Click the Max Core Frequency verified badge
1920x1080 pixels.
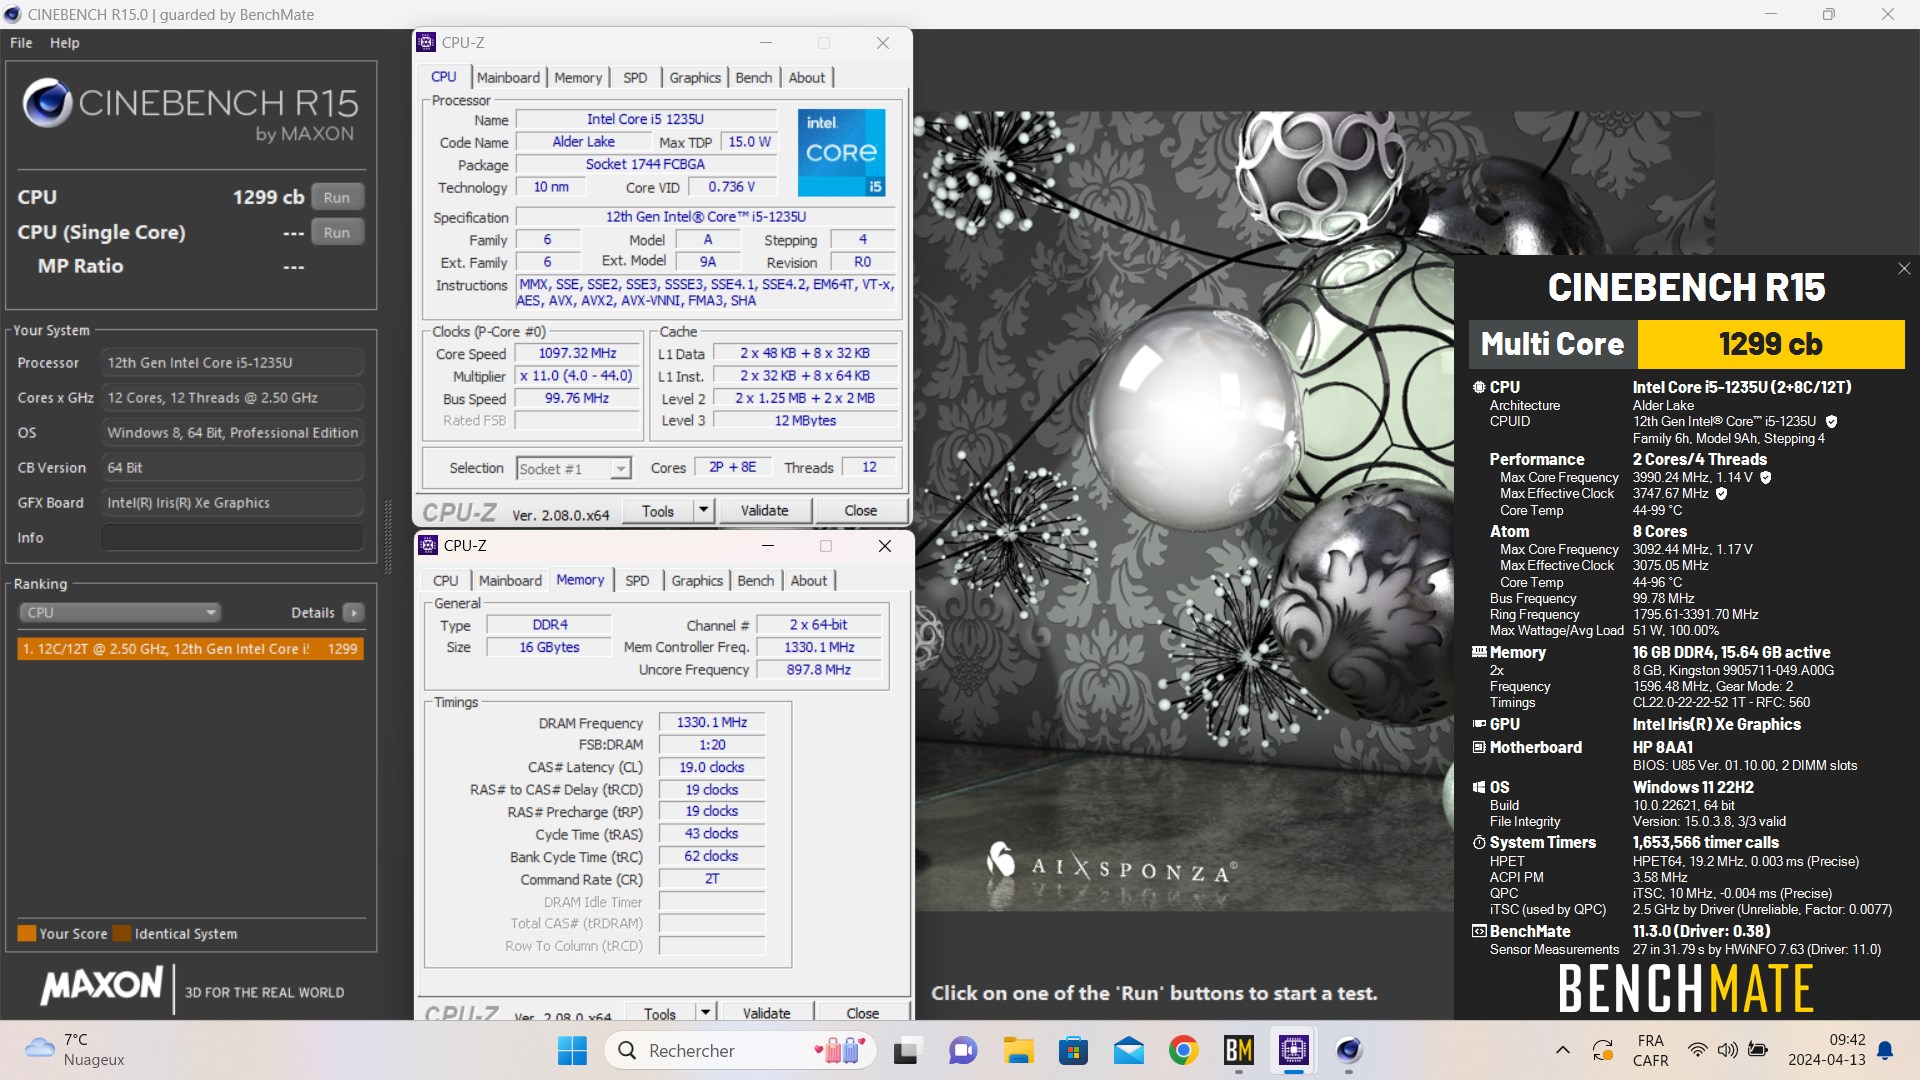point(1766,478)
